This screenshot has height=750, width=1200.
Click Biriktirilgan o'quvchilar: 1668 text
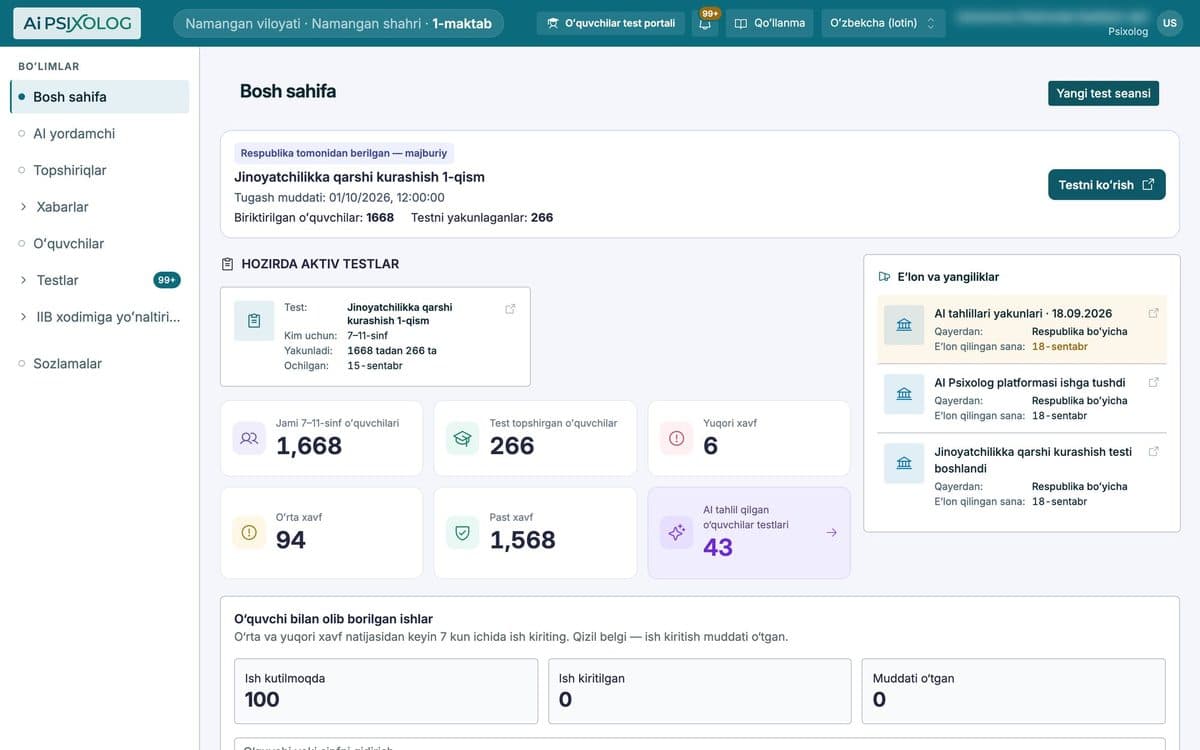(314, 217)
